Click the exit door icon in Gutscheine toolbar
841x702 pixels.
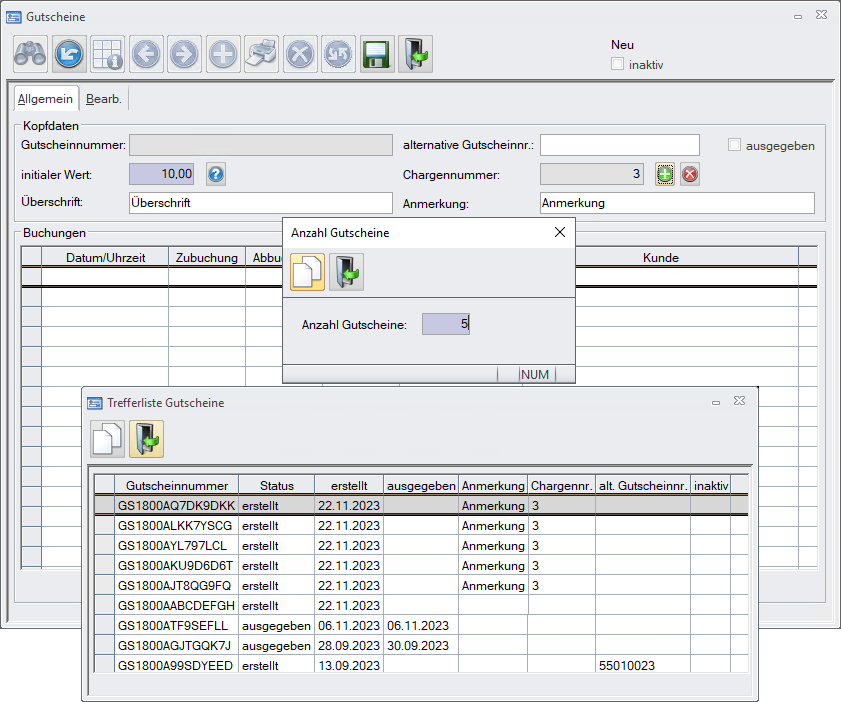click(415, 54)
